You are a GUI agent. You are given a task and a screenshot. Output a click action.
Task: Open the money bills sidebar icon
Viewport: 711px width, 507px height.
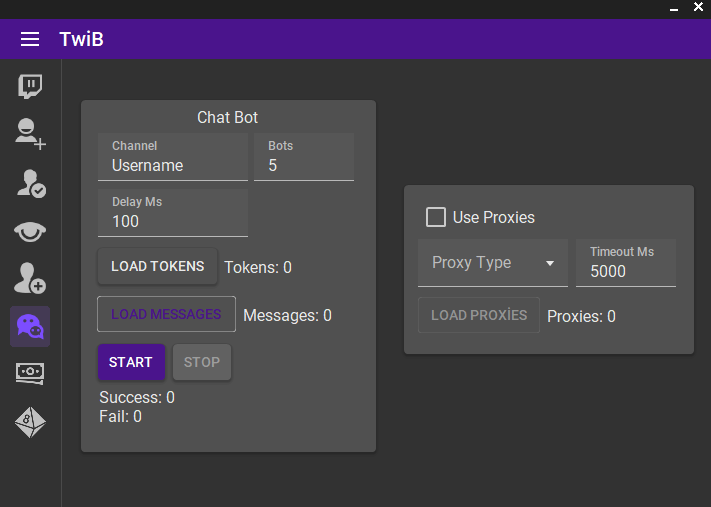[30, 374]
